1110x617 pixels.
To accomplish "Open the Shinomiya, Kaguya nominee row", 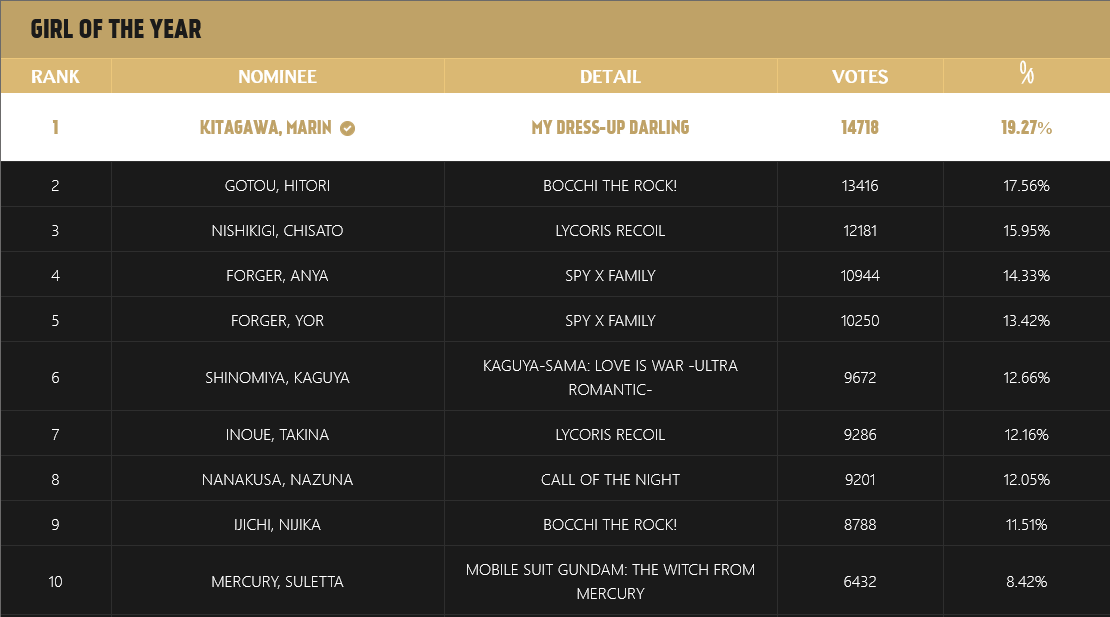I will coord(277,378).
